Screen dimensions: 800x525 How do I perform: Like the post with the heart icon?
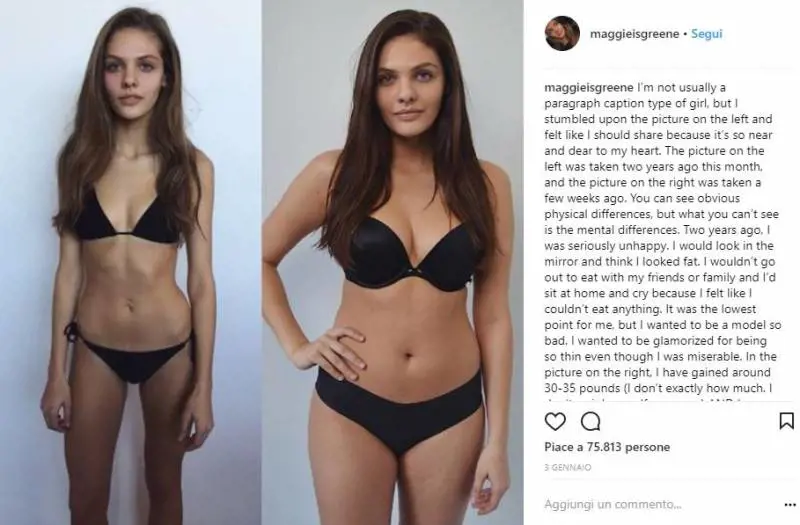click(555, 421)
